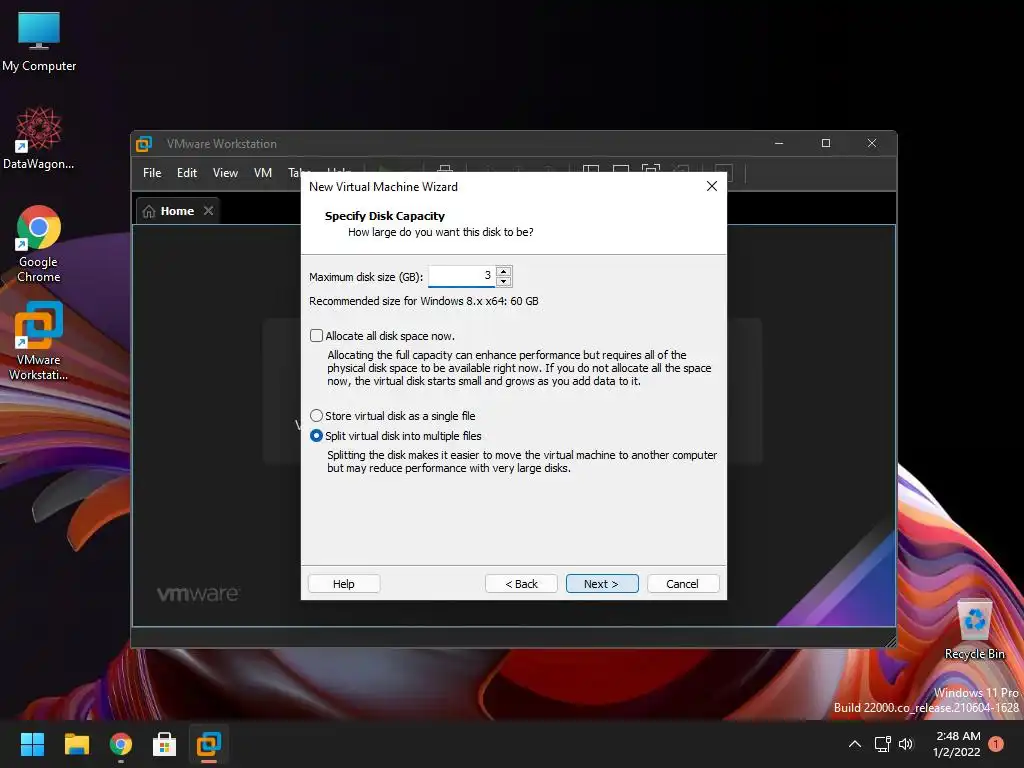Open the notification badge in the tray
The height and width of the screenshot is (768, 1024).
point(996,744)
